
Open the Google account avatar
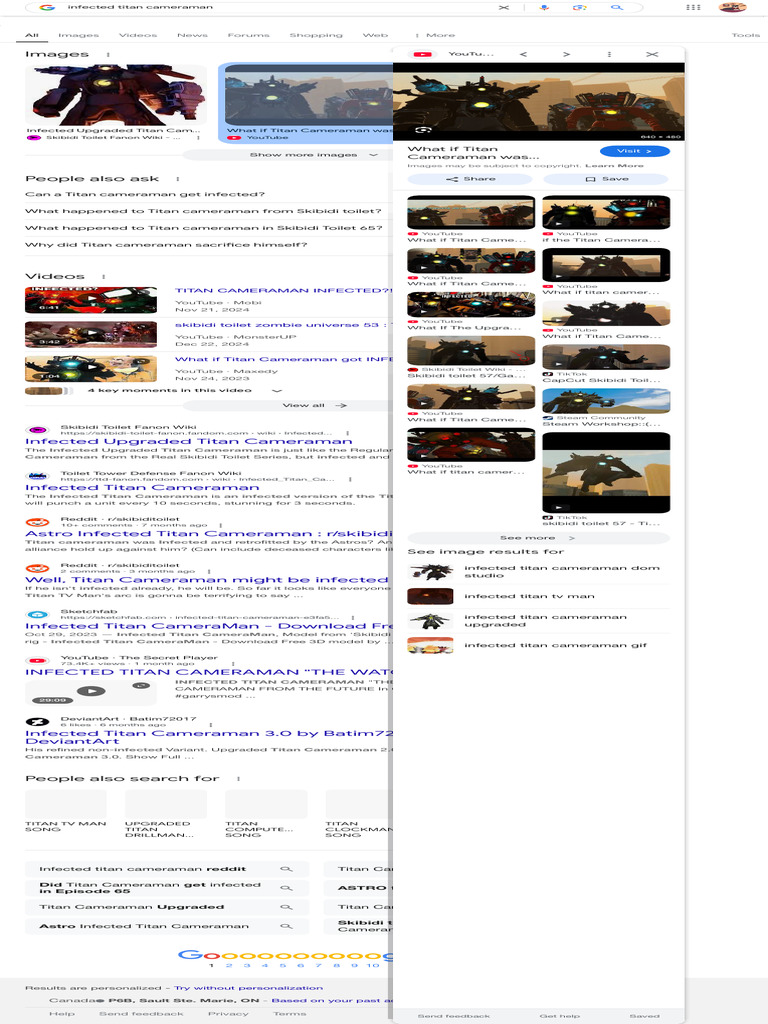pos(732,7)
